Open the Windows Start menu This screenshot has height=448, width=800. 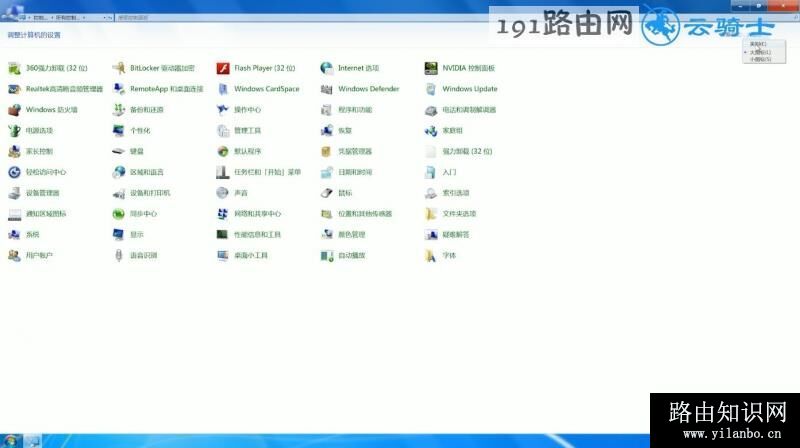tap(11, 441)
